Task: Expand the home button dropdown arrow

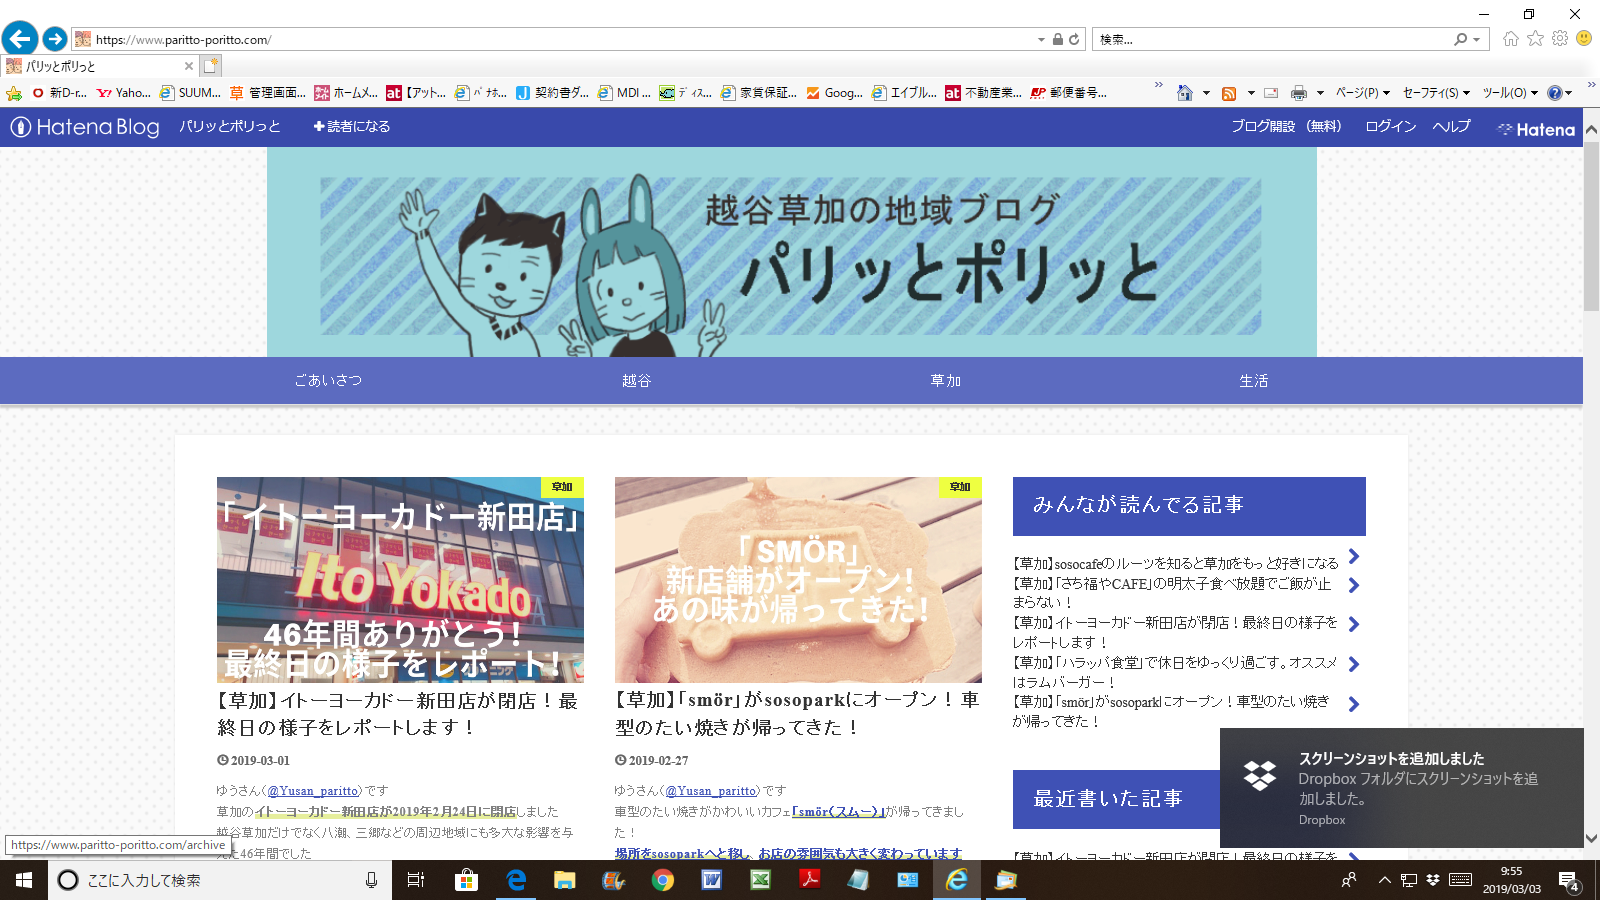Action: point(1206,93)
